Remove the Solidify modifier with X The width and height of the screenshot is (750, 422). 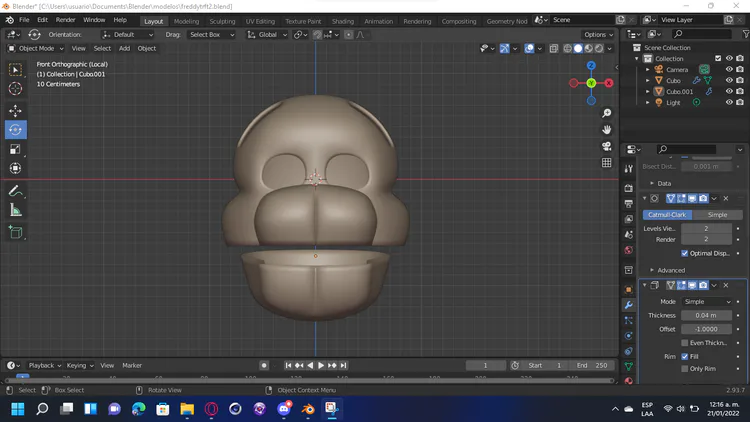726,285
